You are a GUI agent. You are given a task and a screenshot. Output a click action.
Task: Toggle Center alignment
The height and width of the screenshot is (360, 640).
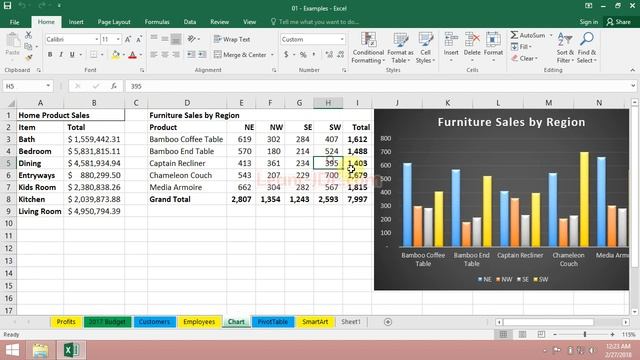pyautogui.click(x=165, y=54)
